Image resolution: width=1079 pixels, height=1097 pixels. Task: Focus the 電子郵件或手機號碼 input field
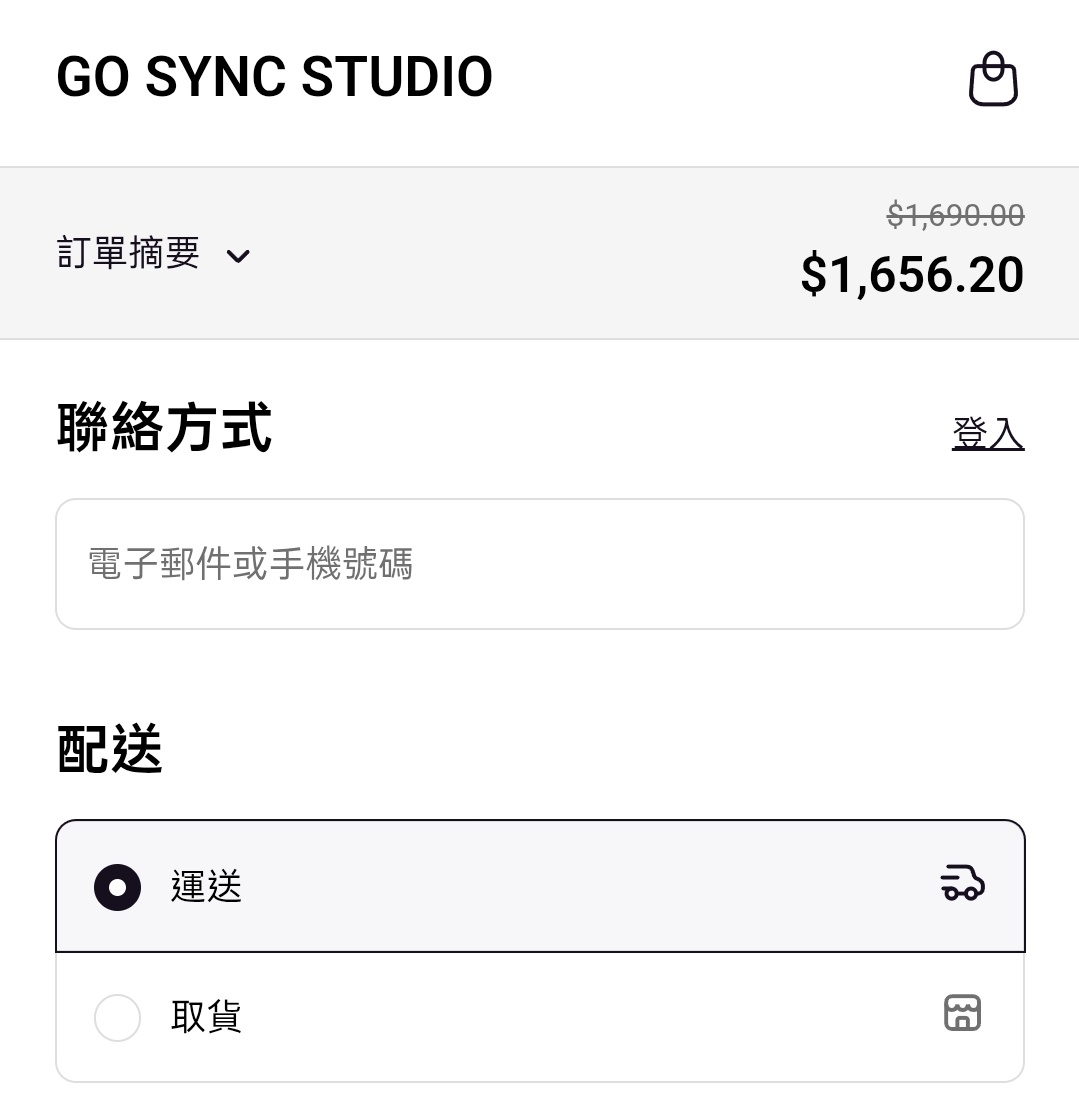pos(540,564)
